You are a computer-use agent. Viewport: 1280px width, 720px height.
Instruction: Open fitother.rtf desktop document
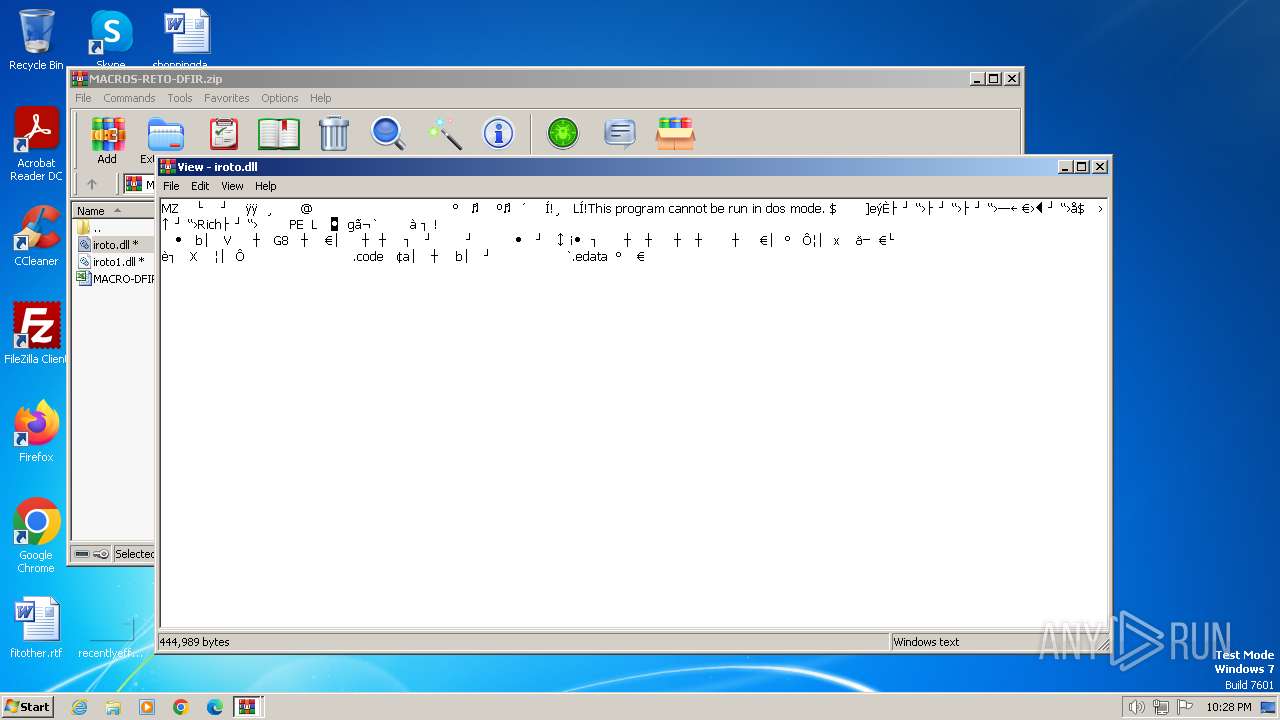point(36,628)
